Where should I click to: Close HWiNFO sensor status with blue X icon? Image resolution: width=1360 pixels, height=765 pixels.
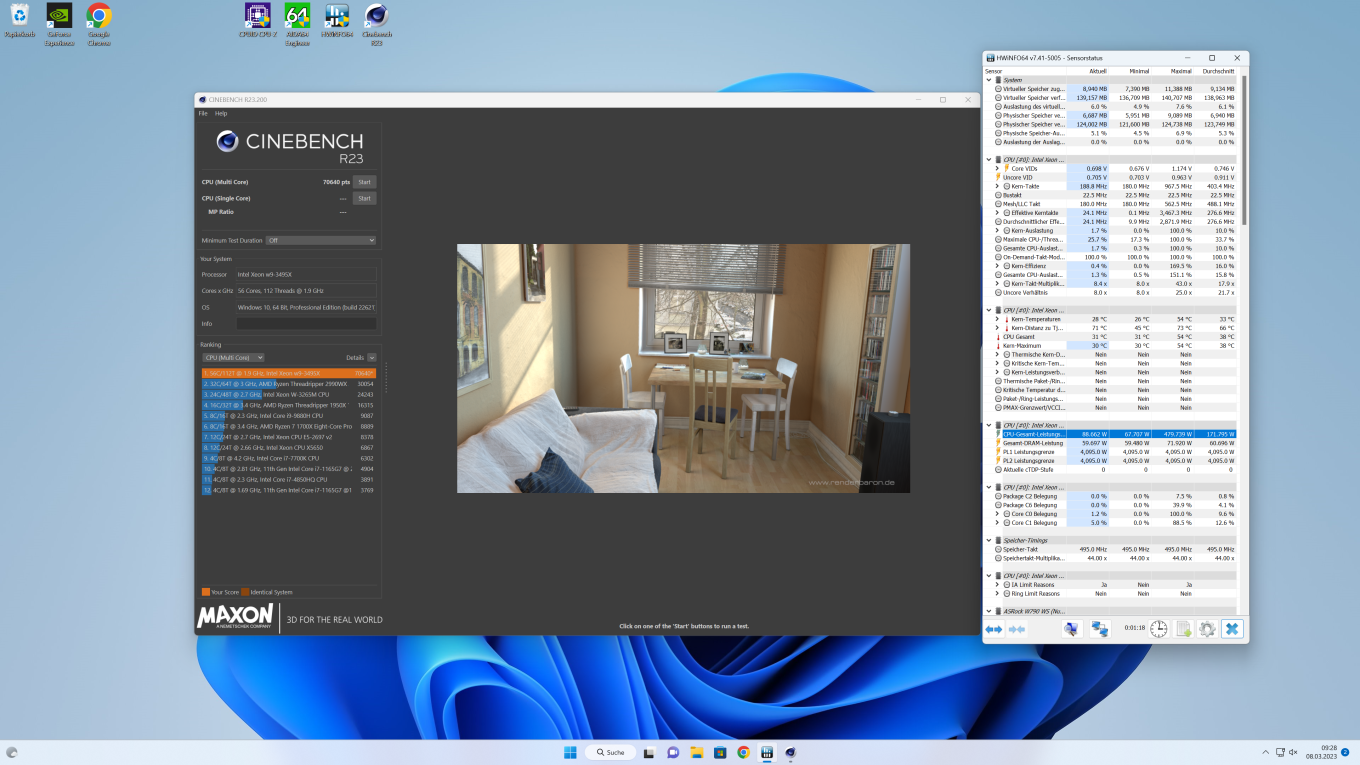pyautogui.click(x=1232, y=629)
